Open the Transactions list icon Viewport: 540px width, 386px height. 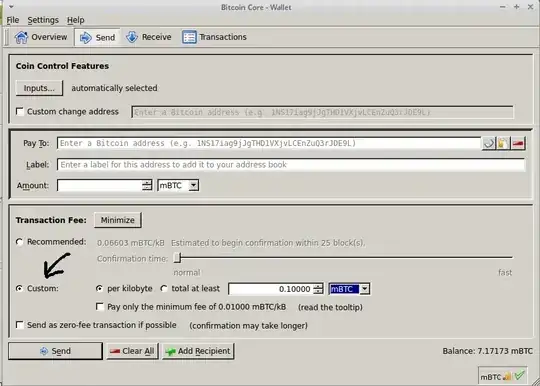(189, 37)
